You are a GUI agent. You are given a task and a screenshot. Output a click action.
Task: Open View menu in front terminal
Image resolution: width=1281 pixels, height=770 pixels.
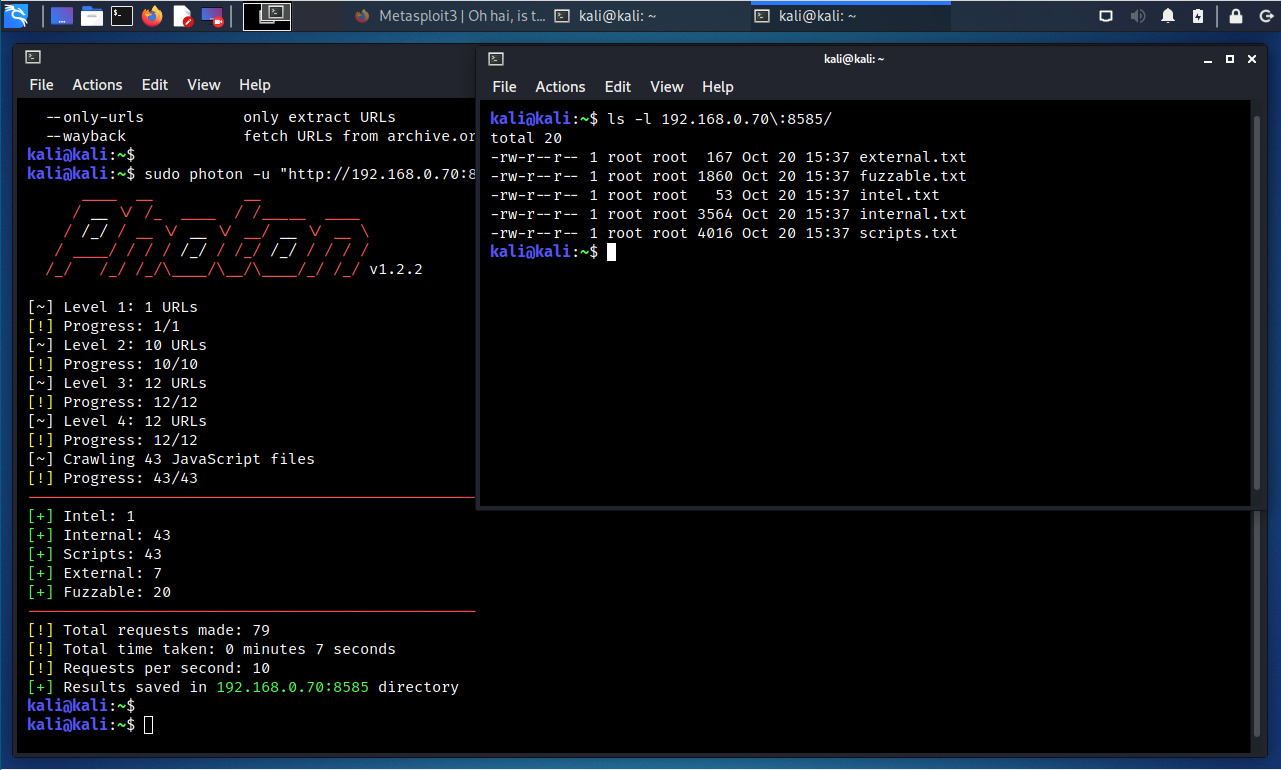click(x=667, y=87)
